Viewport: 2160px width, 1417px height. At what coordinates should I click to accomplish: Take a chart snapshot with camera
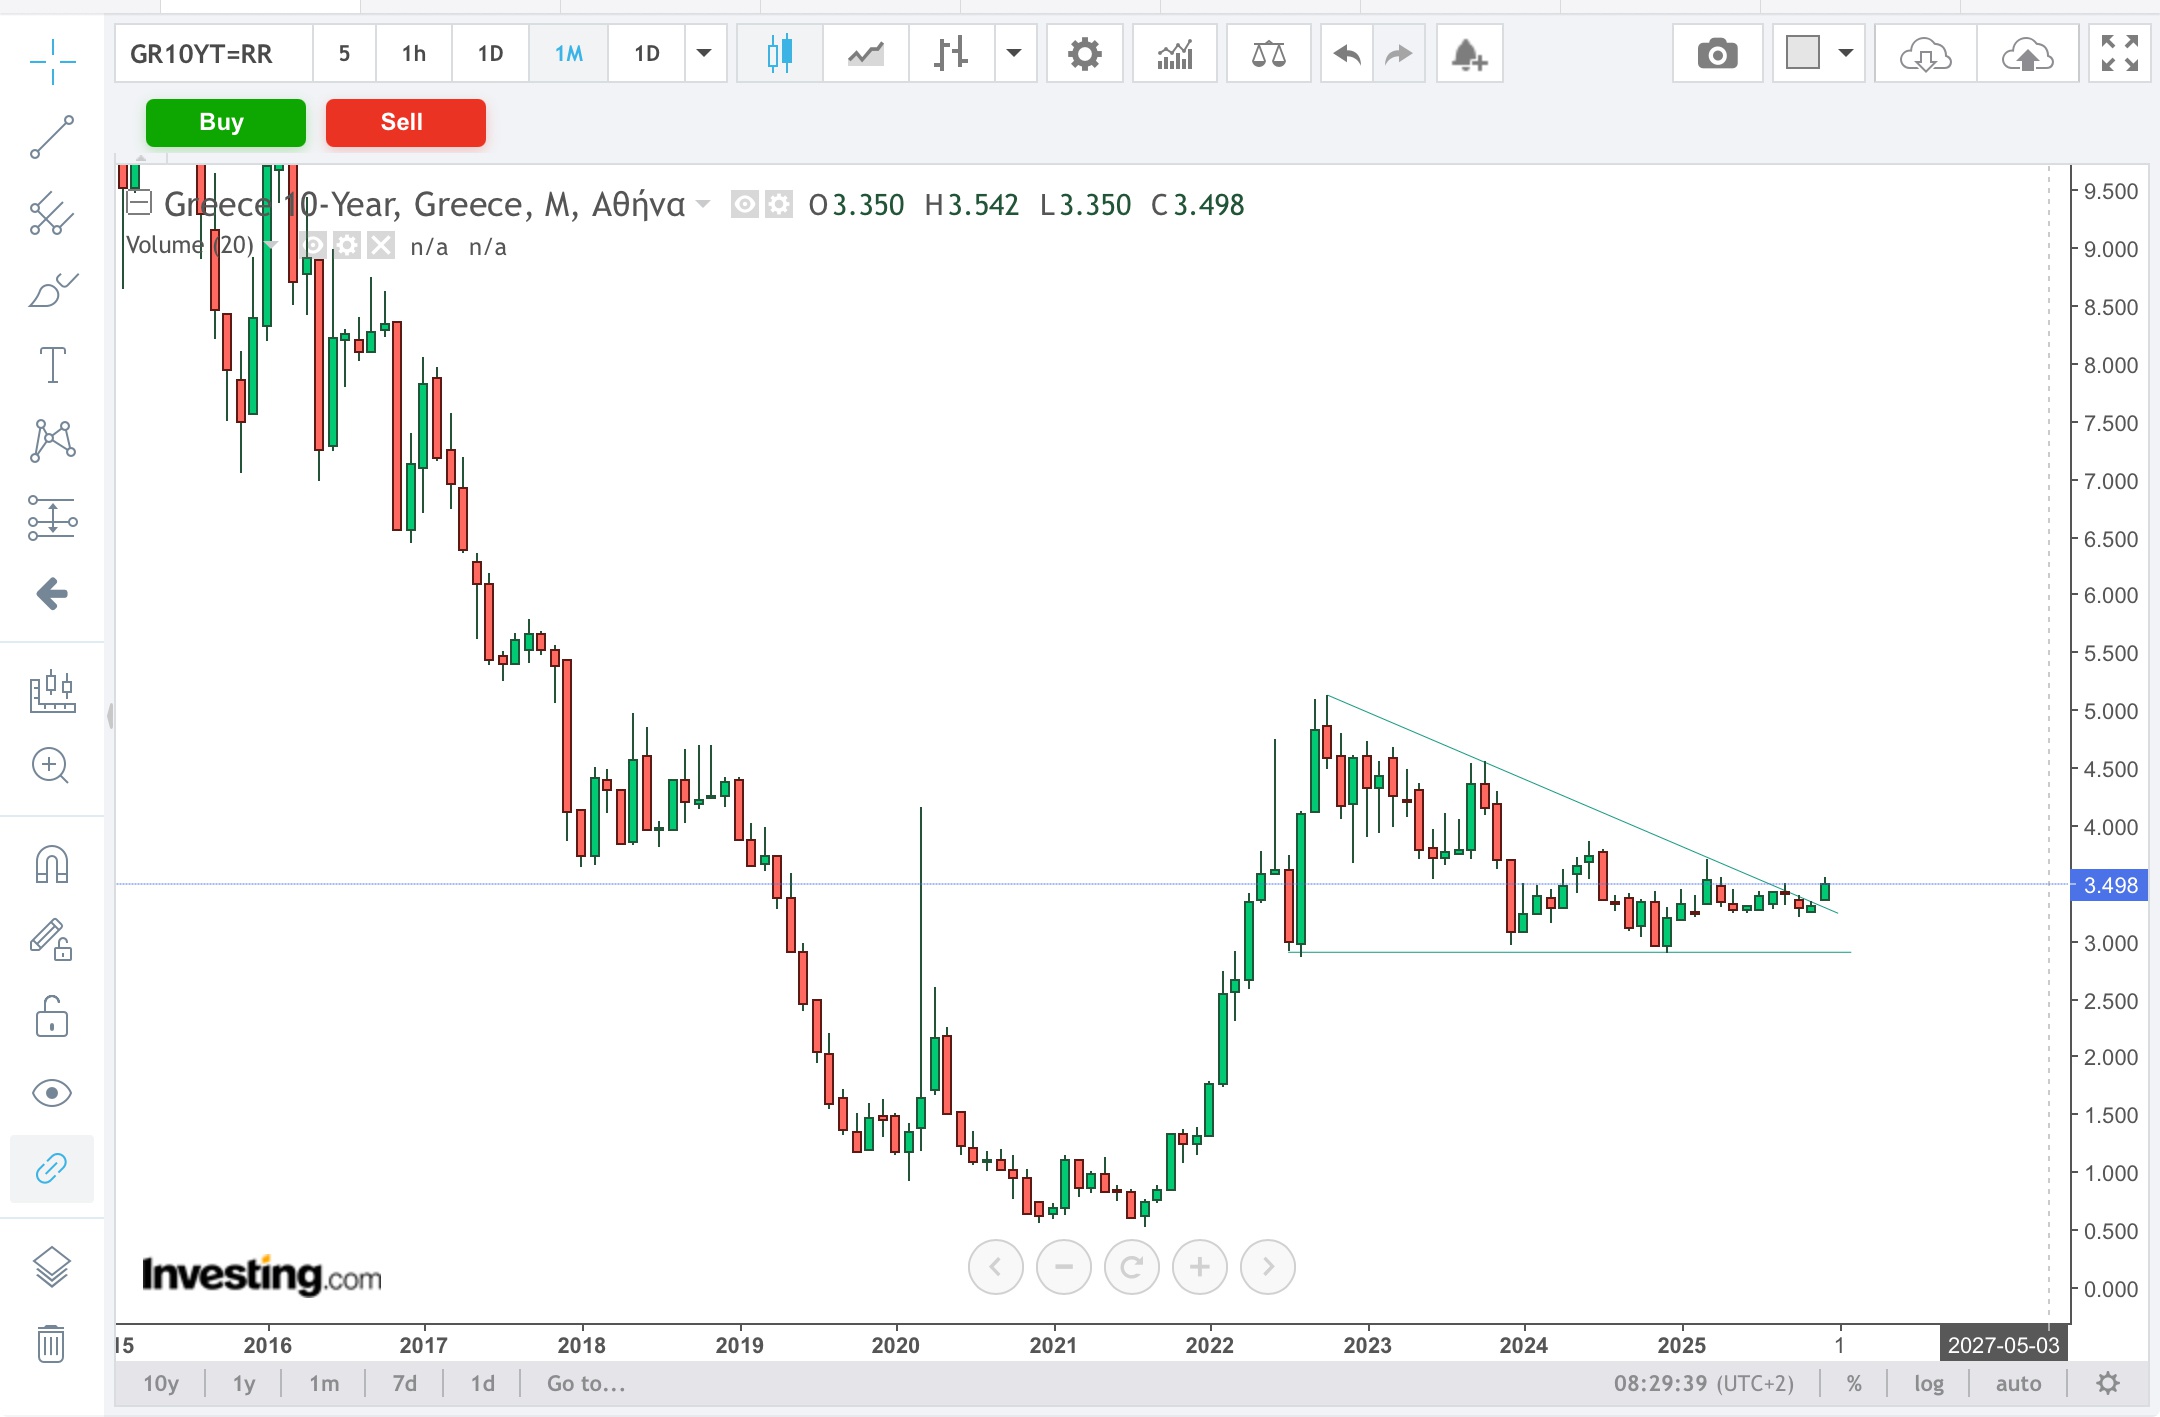click(1717, 54)
